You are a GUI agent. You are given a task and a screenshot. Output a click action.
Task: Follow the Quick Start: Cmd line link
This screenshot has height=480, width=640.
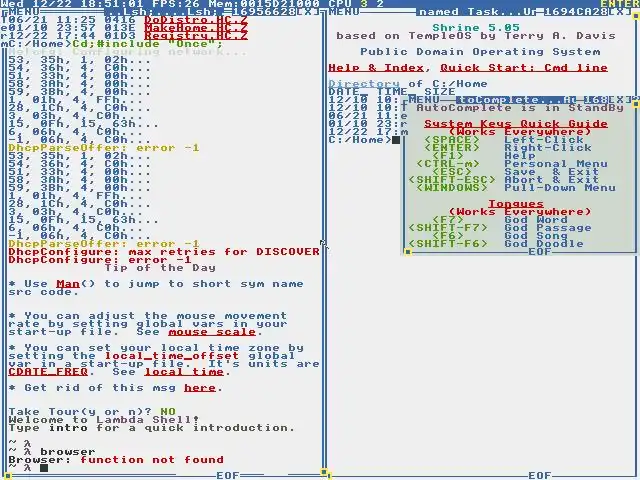(x=524, y=68)
